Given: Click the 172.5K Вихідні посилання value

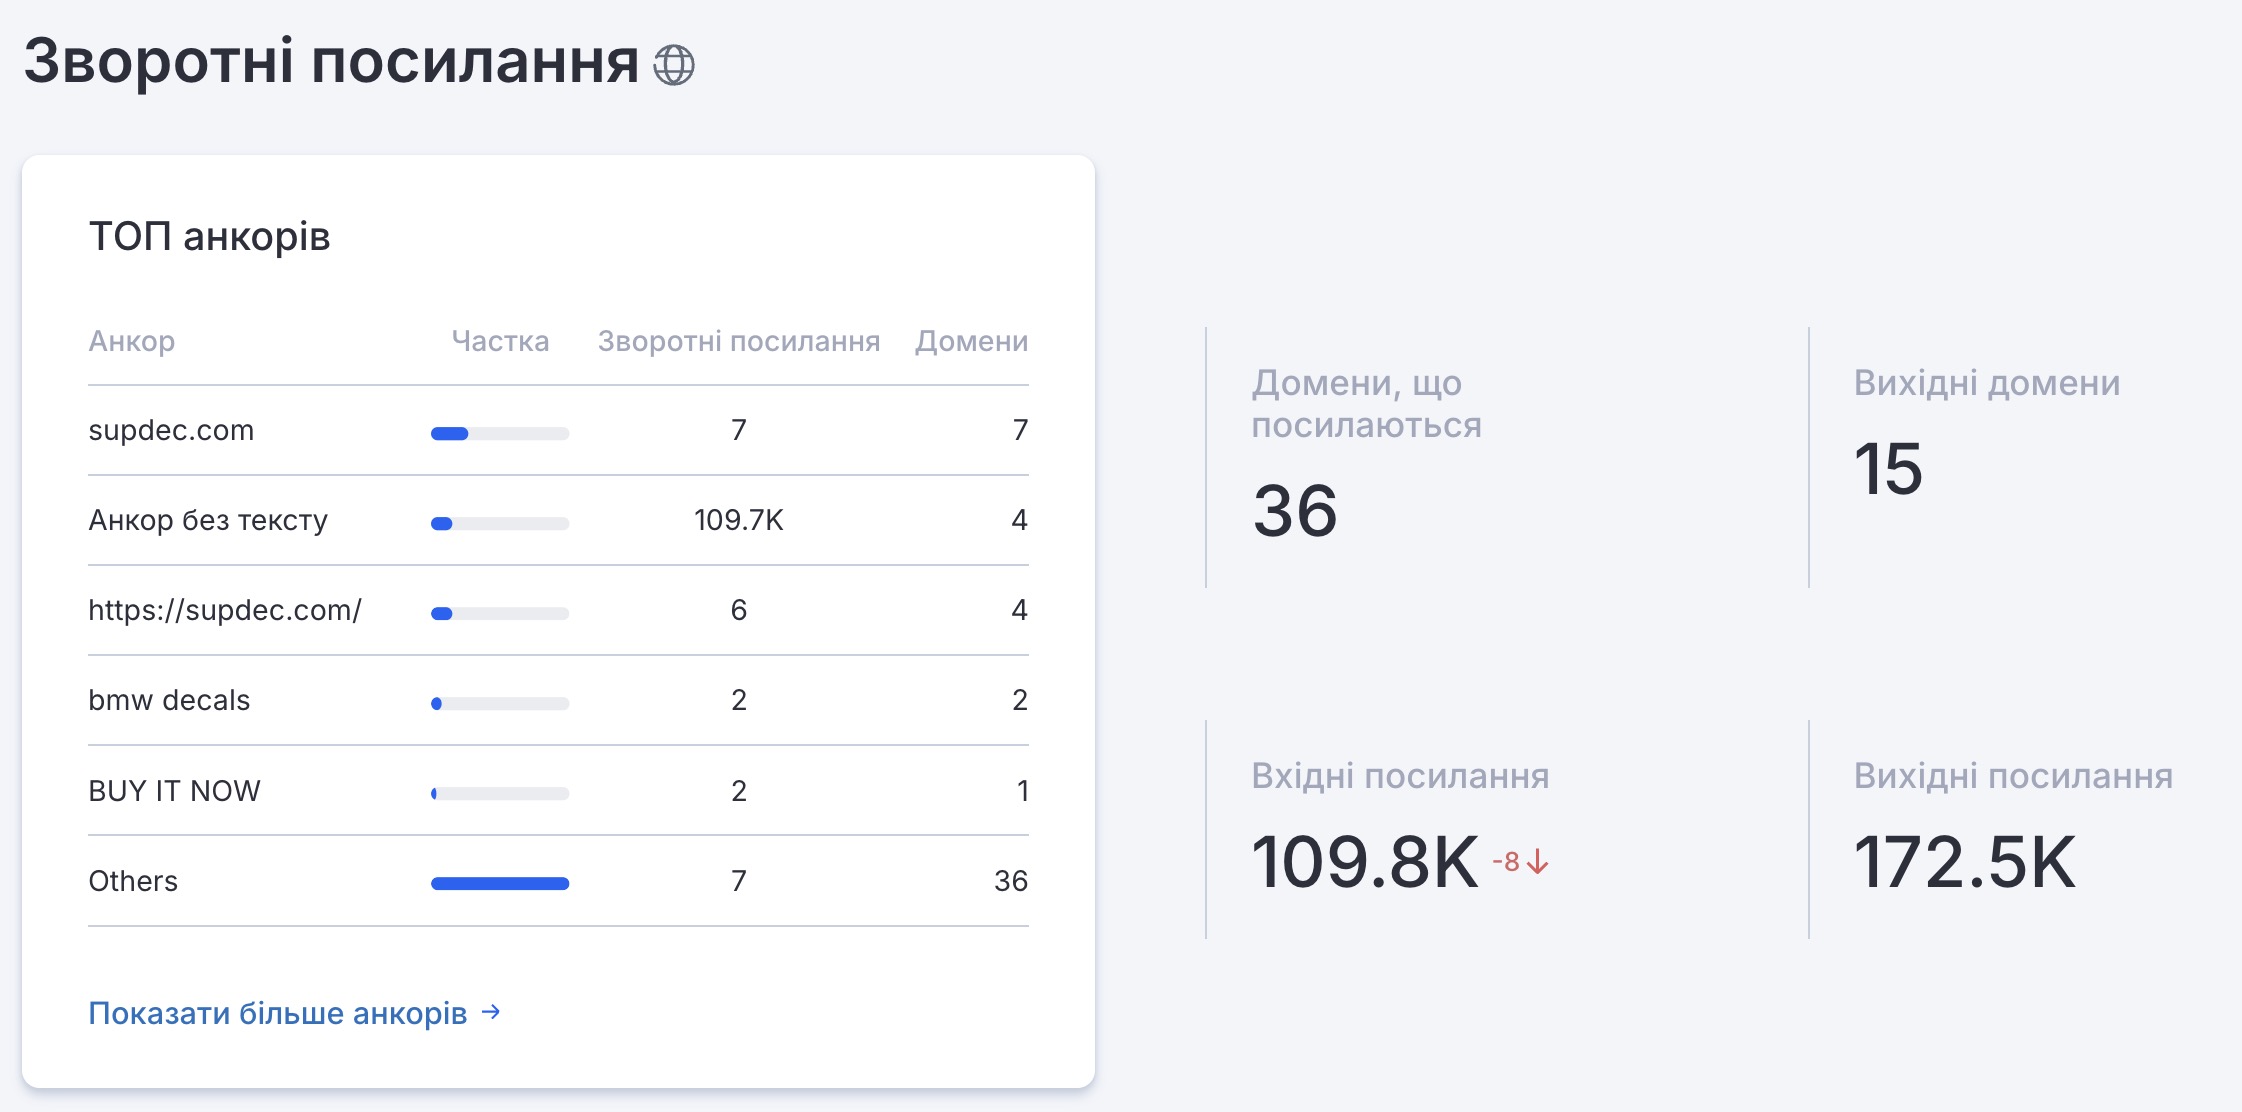Looking at the screenshot, I should pyautogui.click(x=1965, y=862).
